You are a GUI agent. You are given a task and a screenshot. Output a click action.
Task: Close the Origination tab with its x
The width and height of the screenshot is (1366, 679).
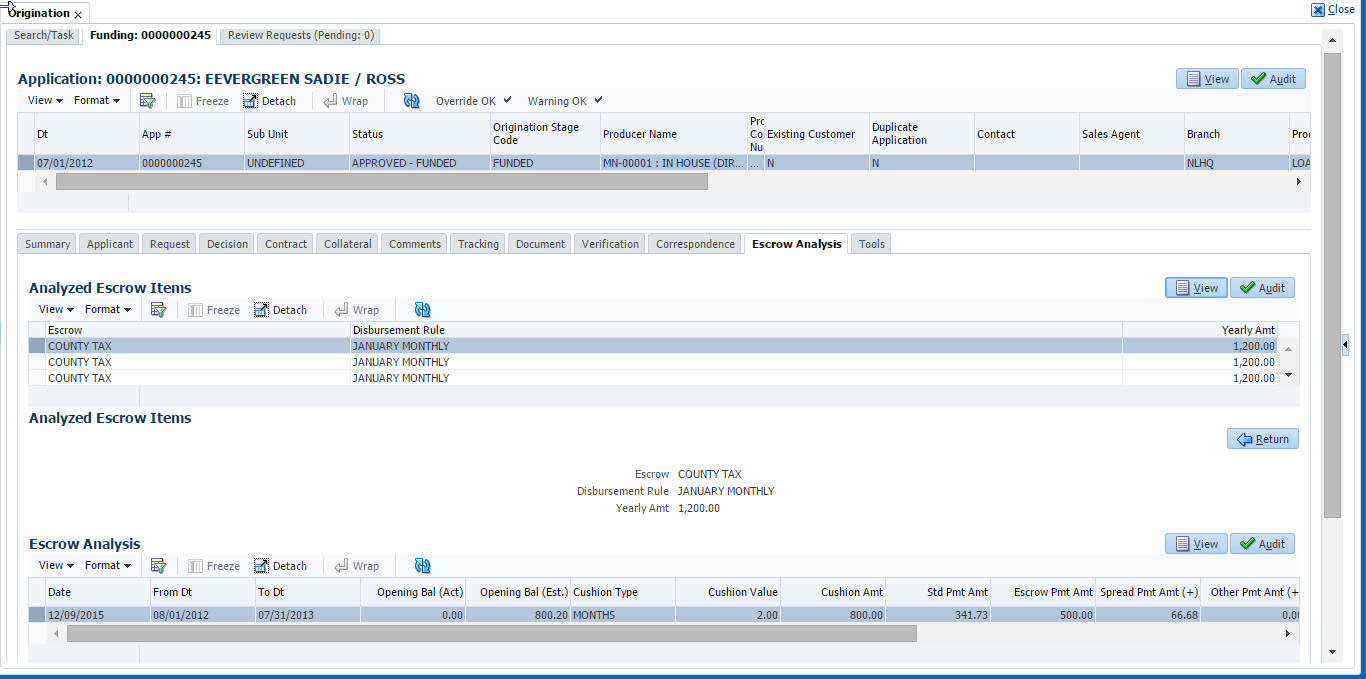pos(78,15)
